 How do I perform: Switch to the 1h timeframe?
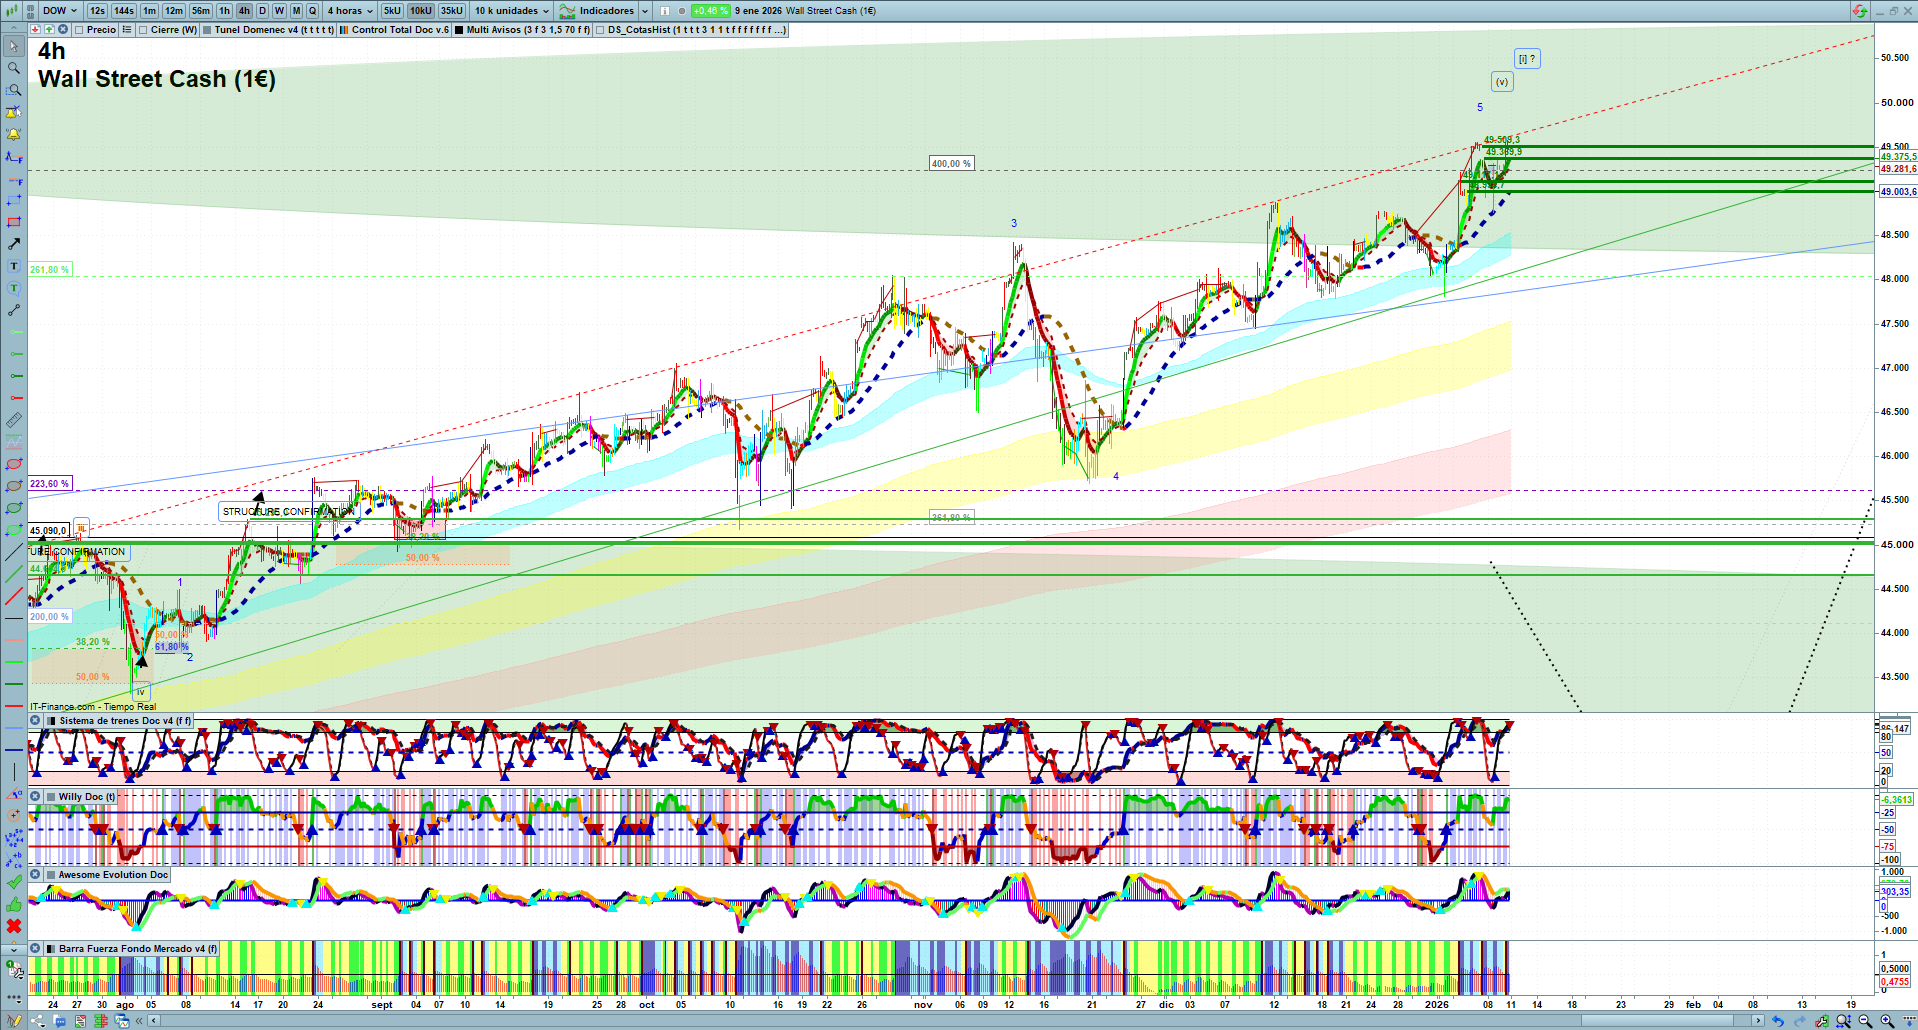[x=224, y=11]
